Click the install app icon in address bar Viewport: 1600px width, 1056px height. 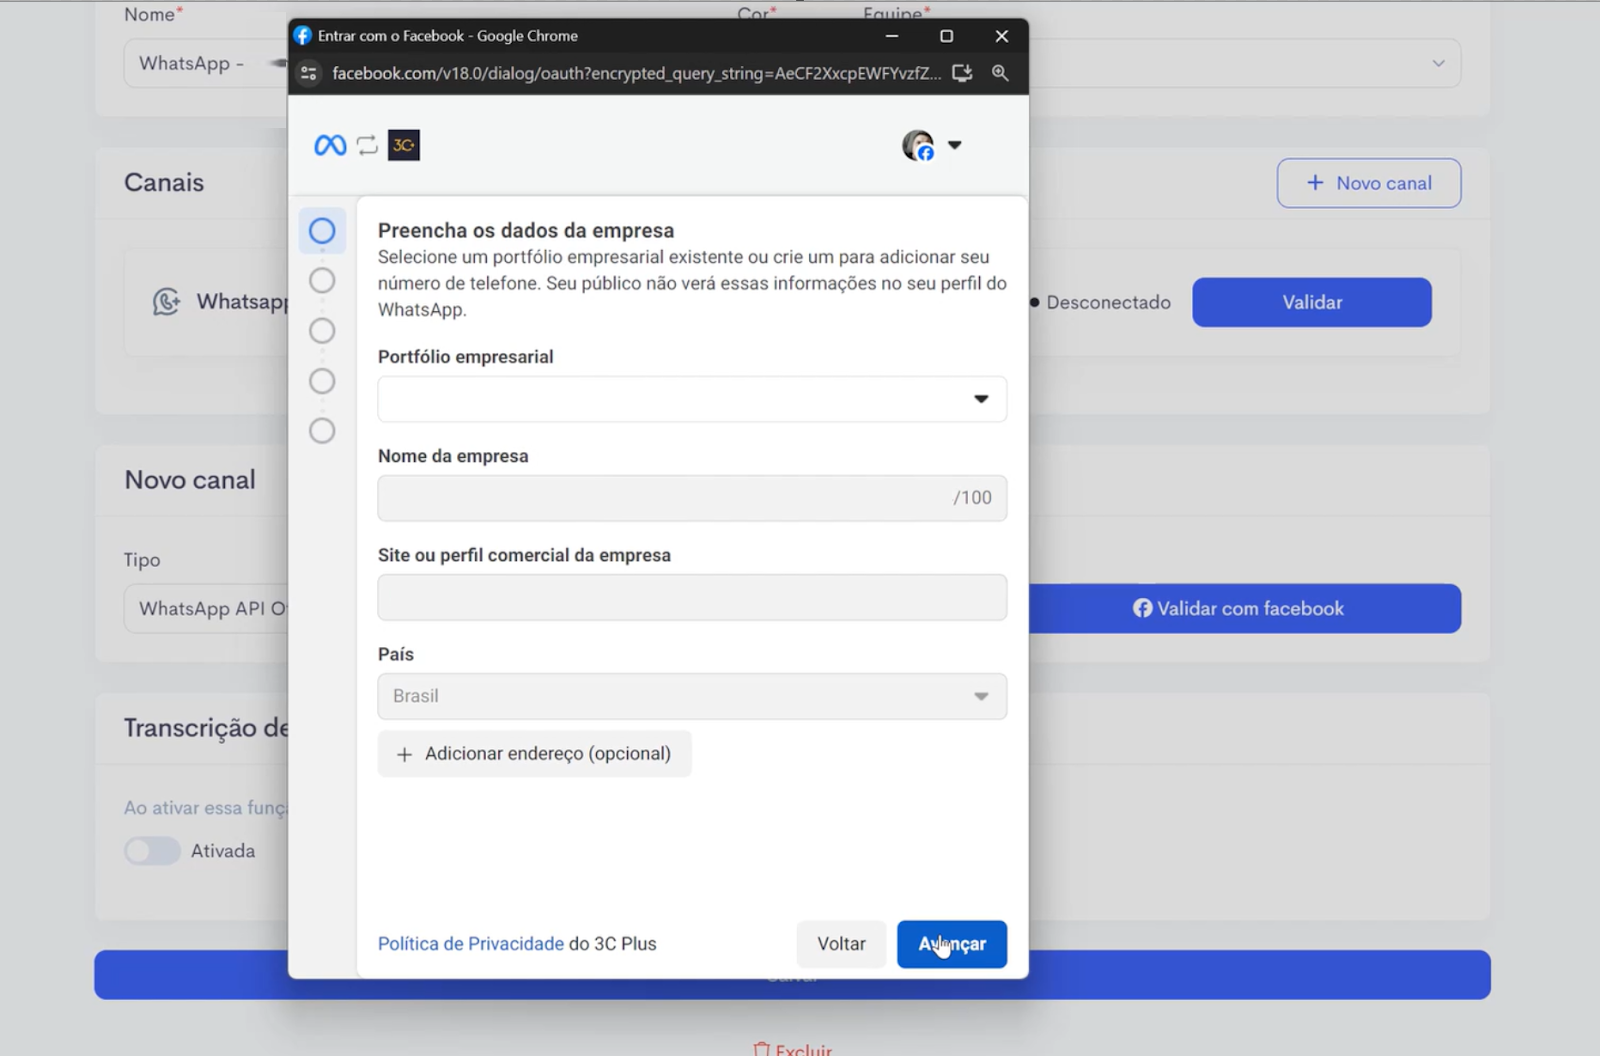pyautogui.click(x=962, y=73)
